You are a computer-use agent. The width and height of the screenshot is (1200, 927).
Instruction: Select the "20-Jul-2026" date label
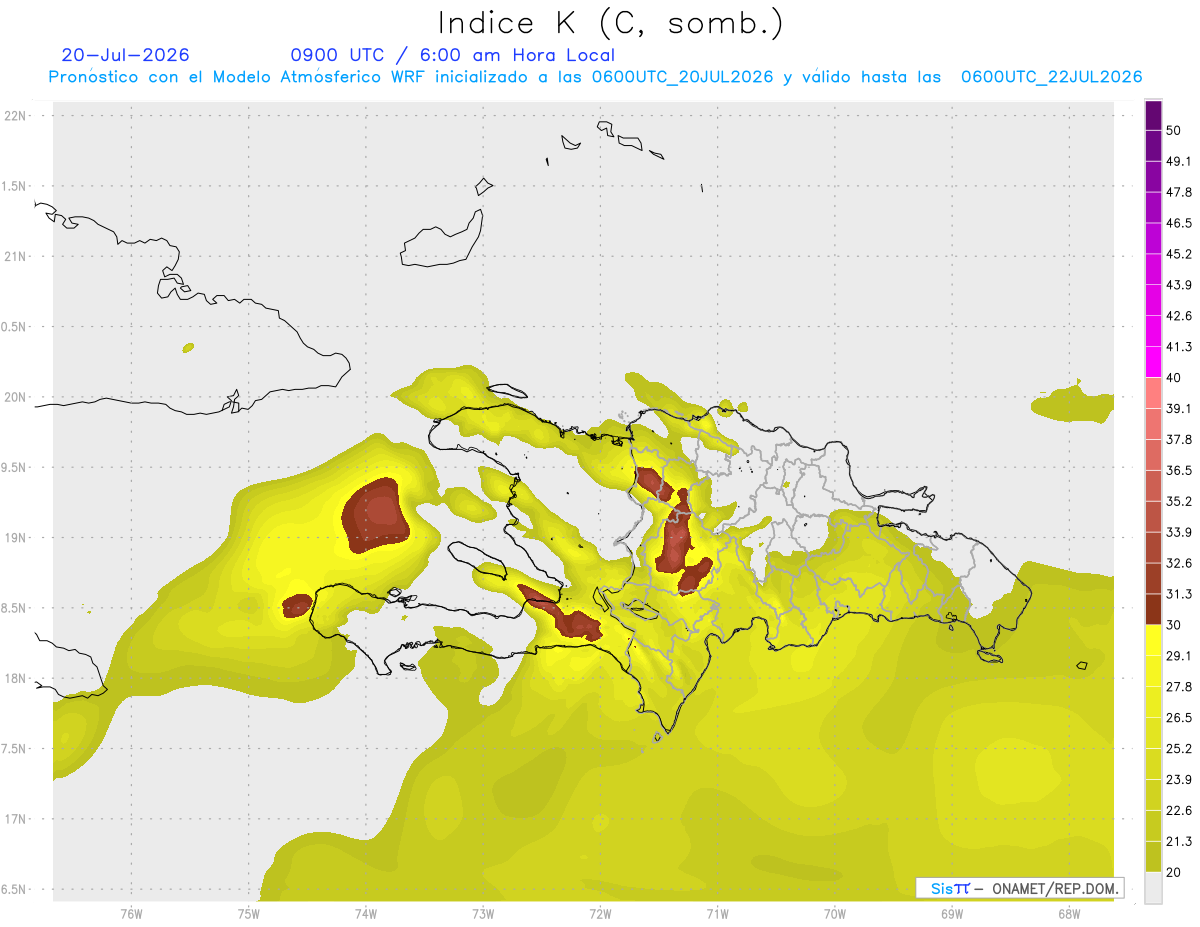point(125,55)
